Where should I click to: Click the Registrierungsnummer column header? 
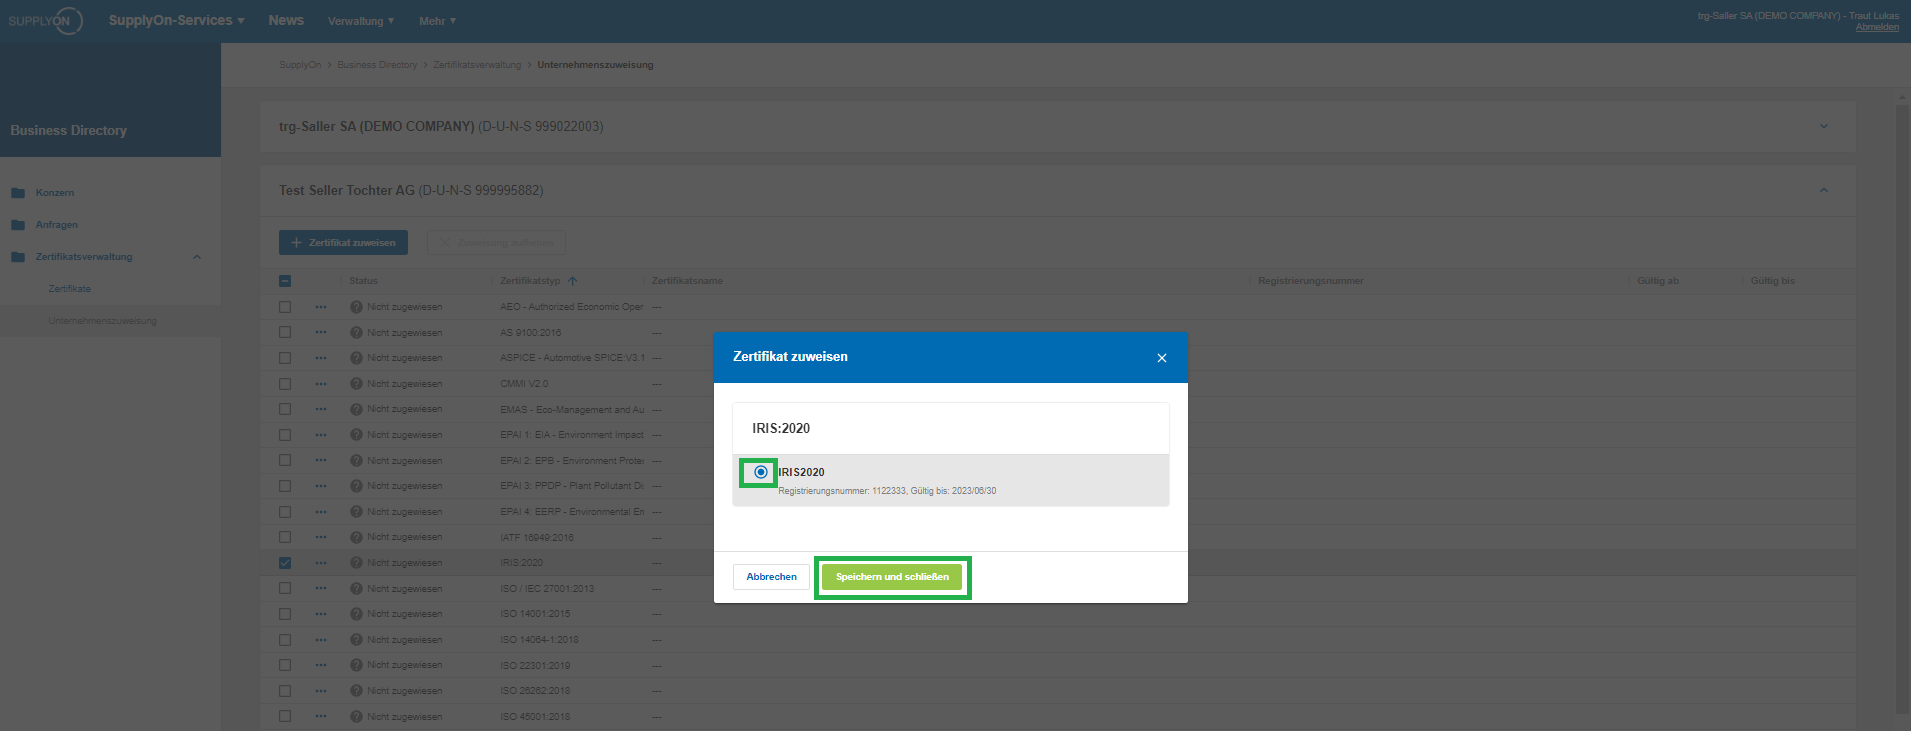coord(1310,281)
